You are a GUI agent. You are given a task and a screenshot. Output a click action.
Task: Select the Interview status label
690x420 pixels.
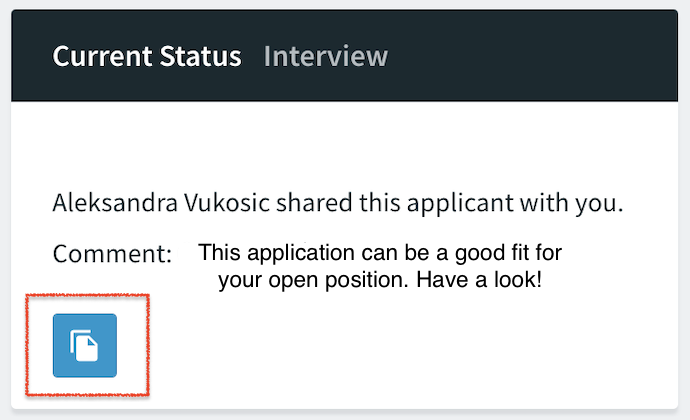pyautogui.click(x=326, y=56)
